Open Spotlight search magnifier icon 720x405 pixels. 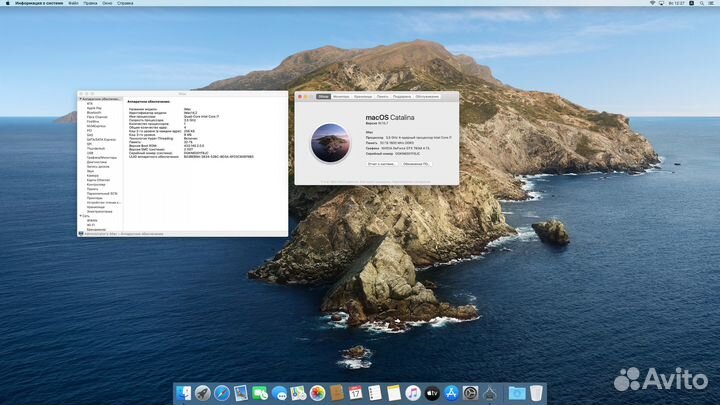click(x=702, y=3)
